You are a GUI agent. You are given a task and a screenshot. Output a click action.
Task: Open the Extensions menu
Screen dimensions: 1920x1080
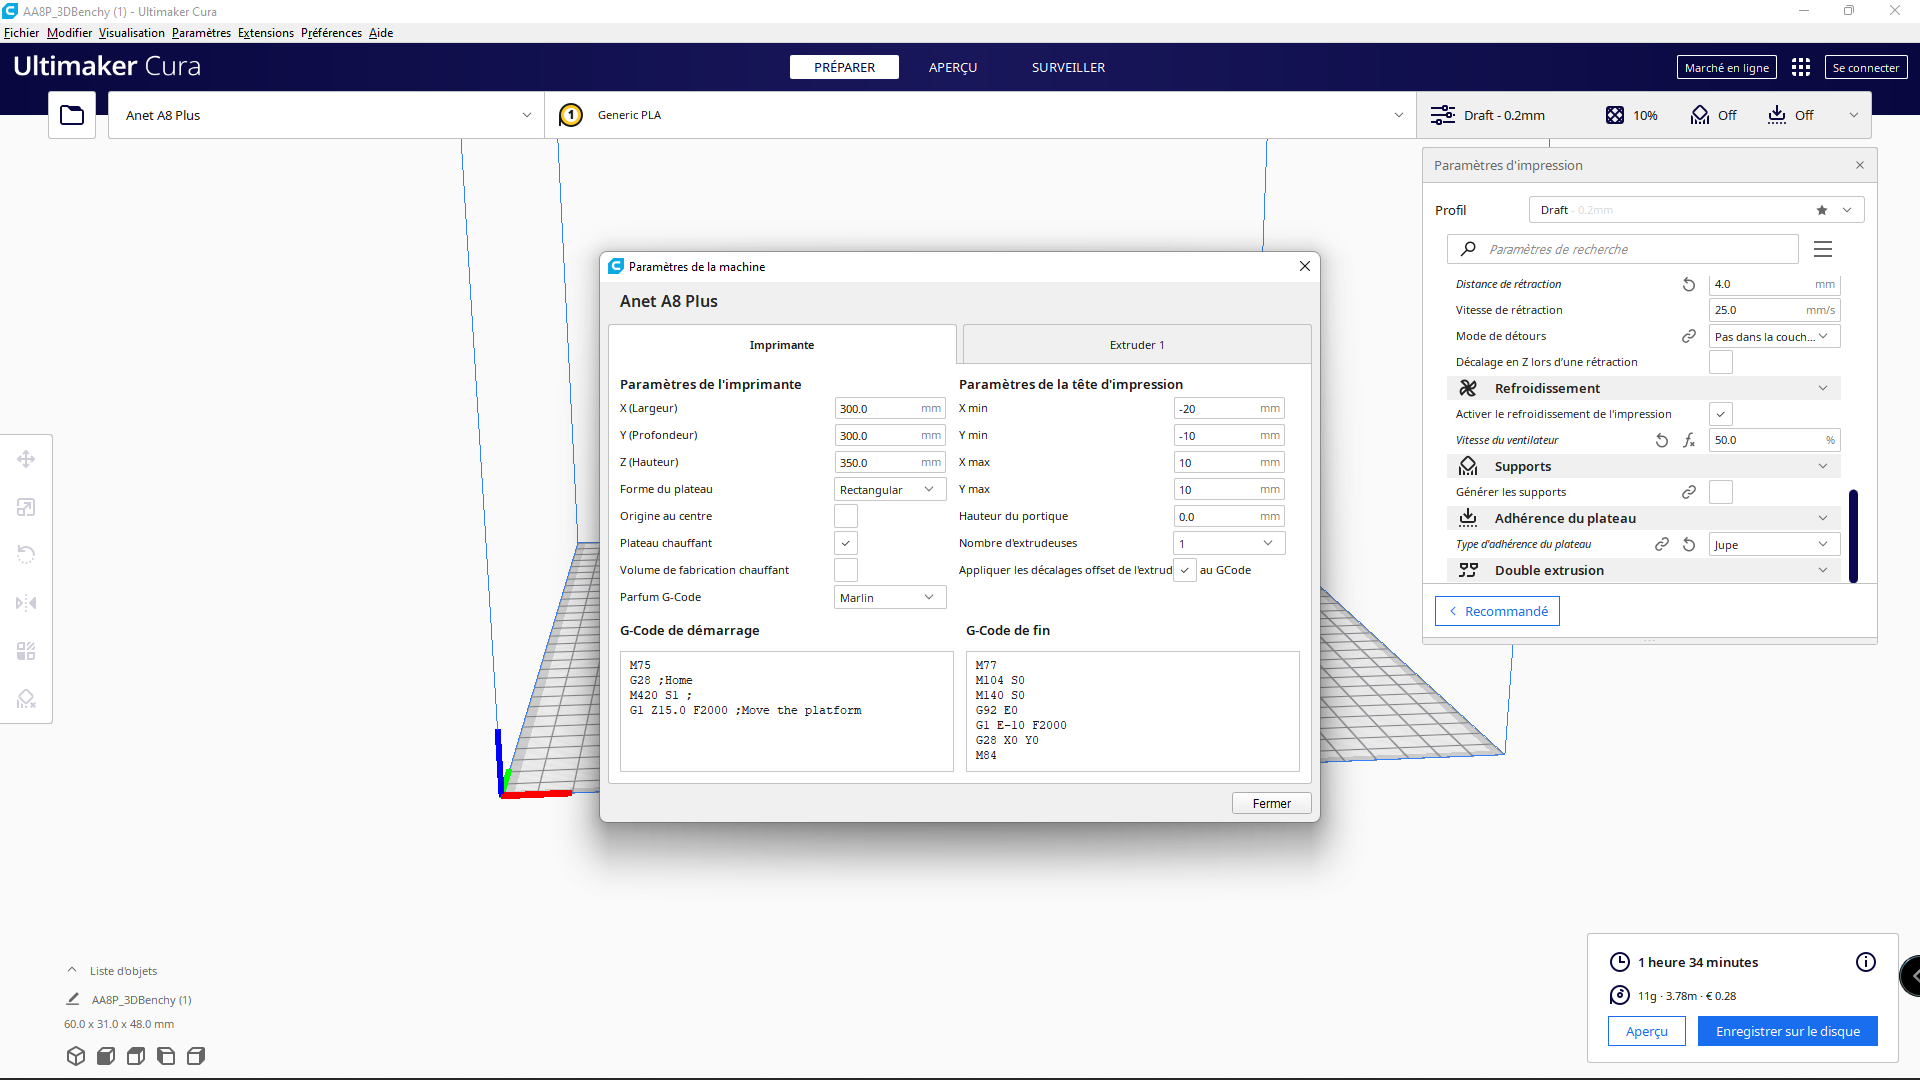(x=265, y=33)
